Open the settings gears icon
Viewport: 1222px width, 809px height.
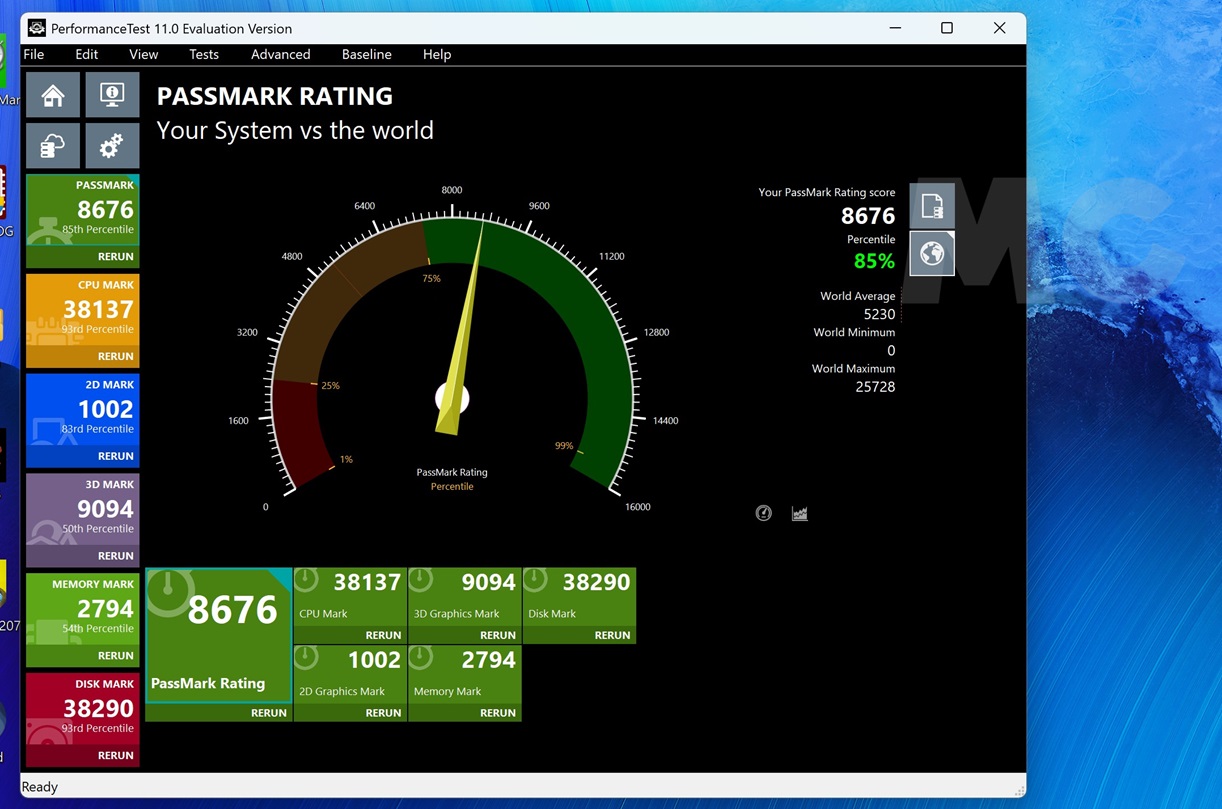(112, 147)
